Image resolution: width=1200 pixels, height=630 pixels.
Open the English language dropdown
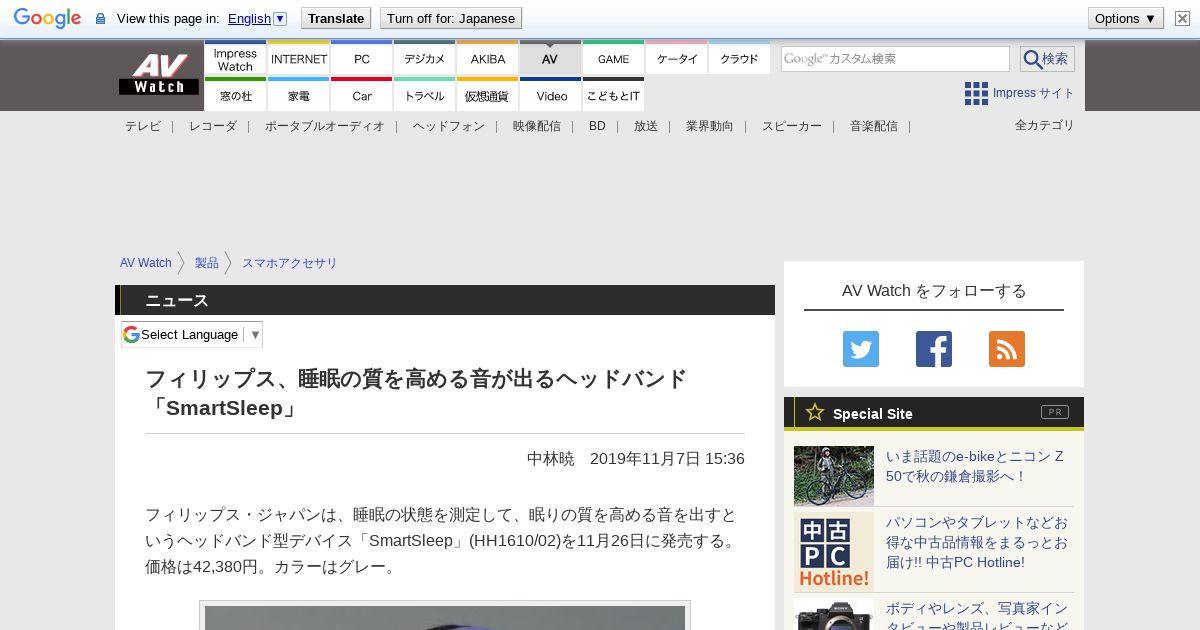(257, 18)
